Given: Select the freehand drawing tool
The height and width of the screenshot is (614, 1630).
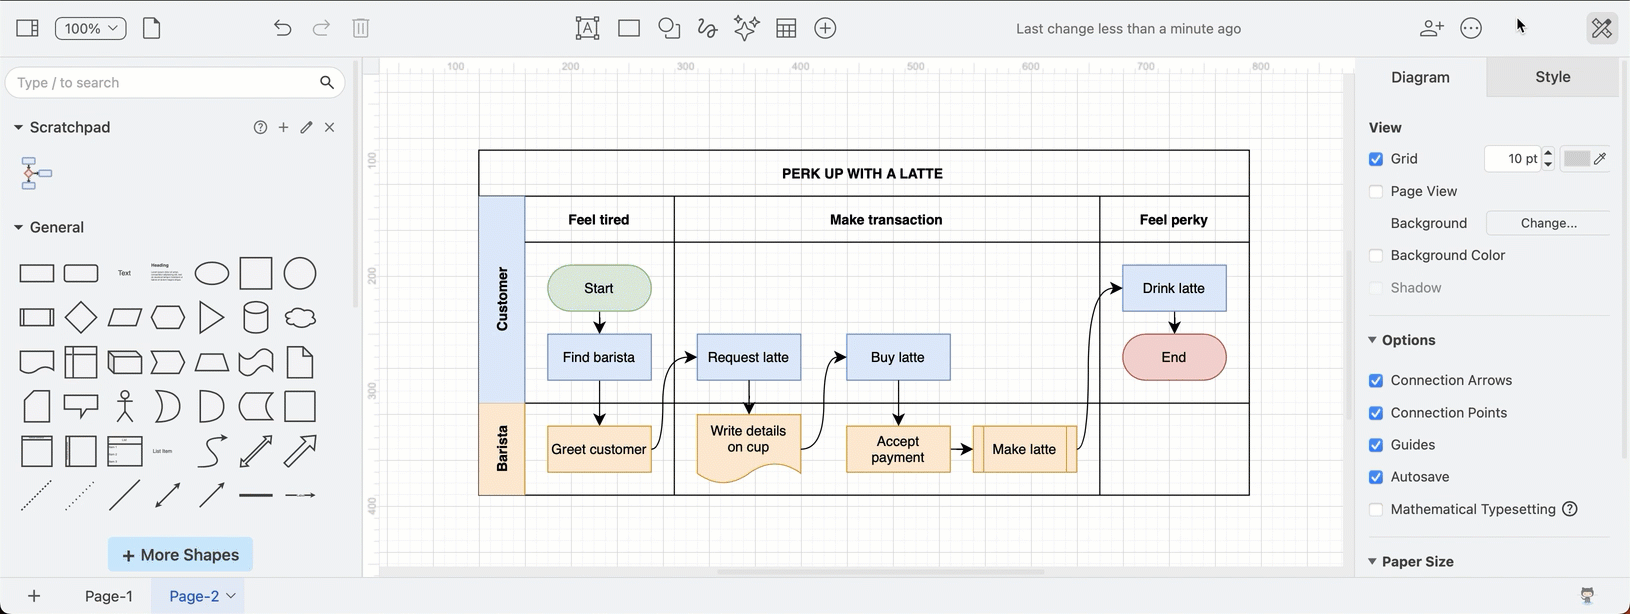Looking at the screenshot, I should [x=707, y=28].
